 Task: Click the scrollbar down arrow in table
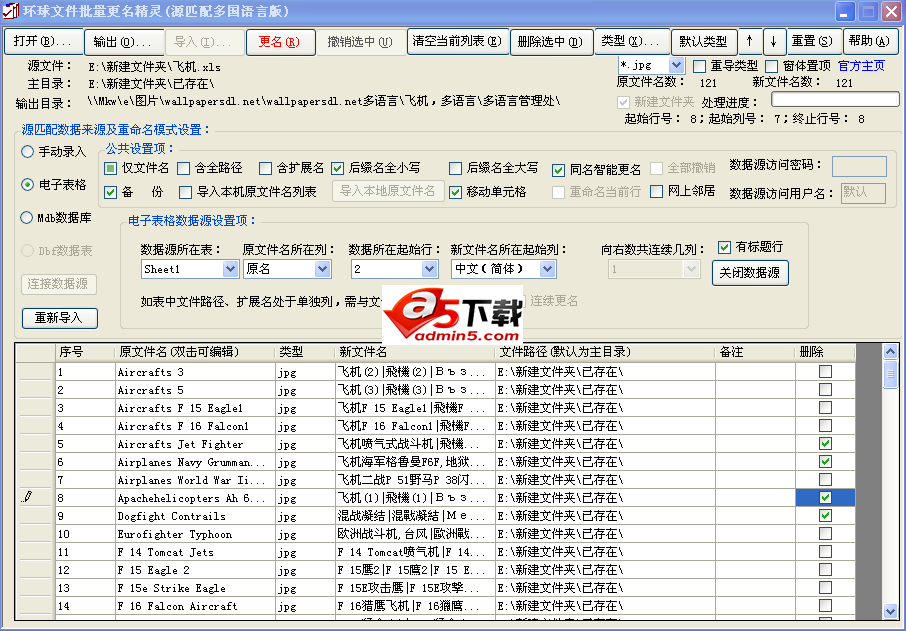click(x=890, y=611)
